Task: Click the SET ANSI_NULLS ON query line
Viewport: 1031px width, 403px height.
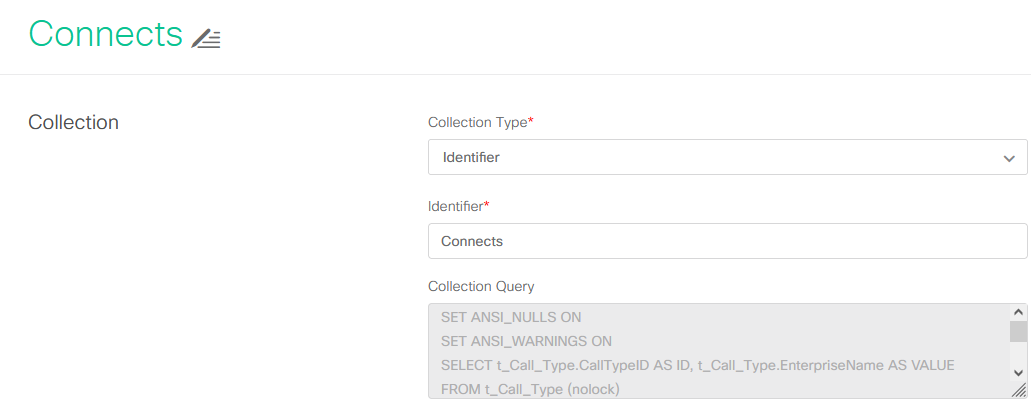Action: (511, 317)
